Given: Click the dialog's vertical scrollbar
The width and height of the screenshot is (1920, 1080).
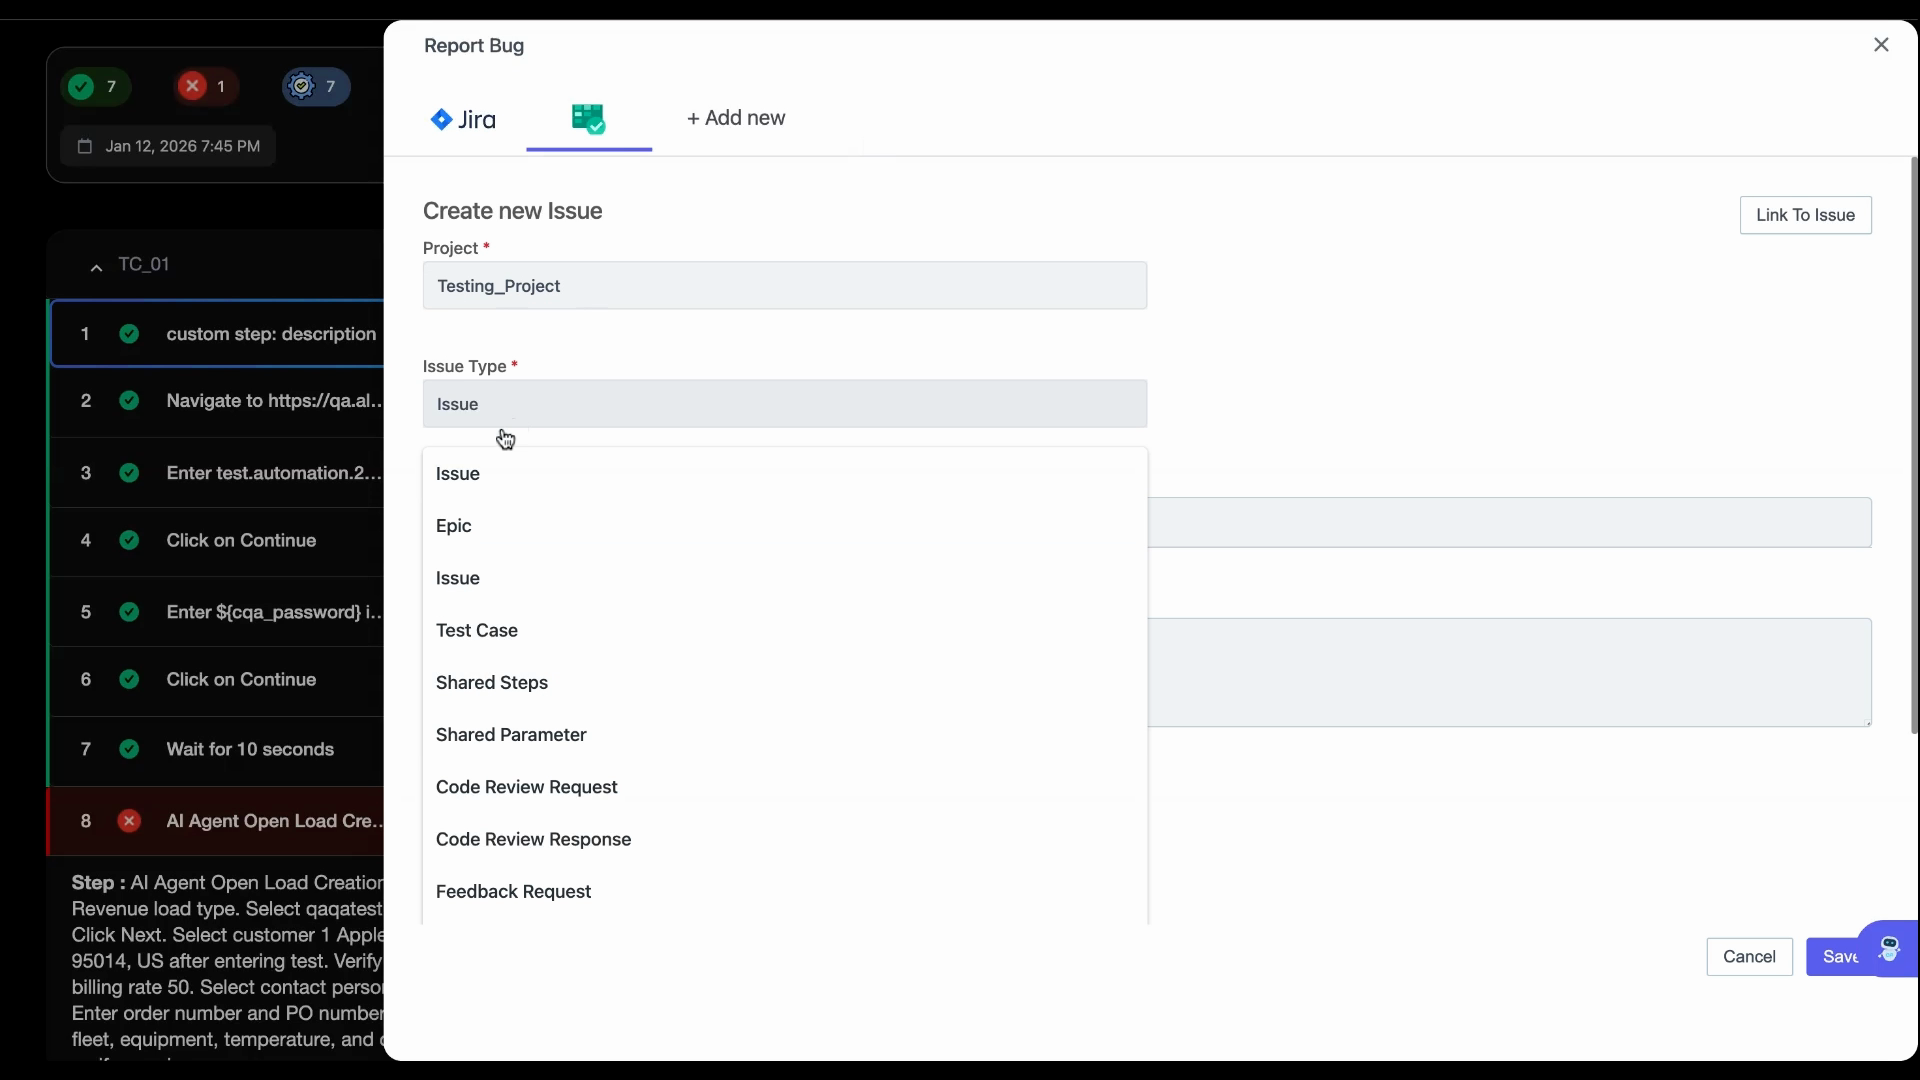Looking at the screenshot, I should tap(1914, 445).
